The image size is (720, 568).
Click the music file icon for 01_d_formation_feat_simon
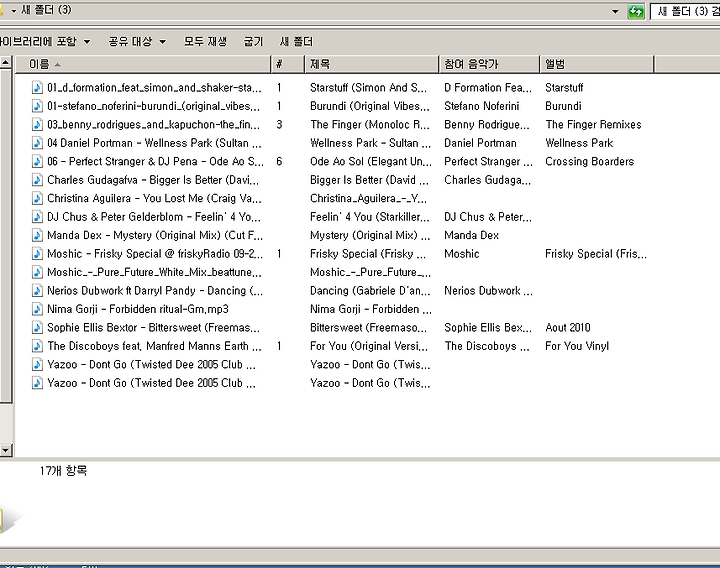[37, 87]
